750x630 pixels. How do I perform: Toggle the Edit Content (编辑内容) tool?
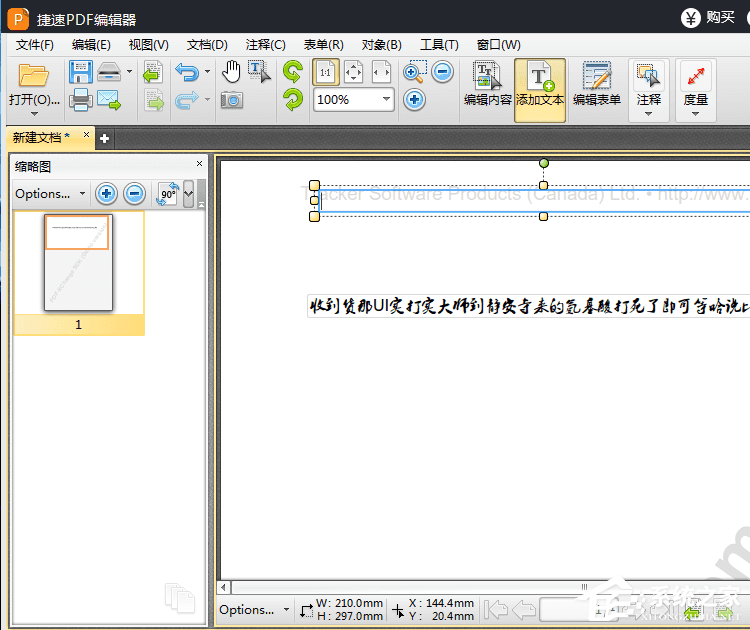tap(487, 90)
